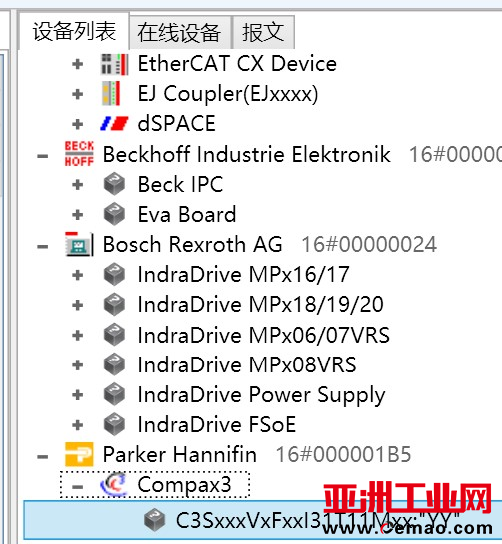Click the Bosch Rexroth AG vendor icon
Screen dimensions: 502x544
click(79, 244)
